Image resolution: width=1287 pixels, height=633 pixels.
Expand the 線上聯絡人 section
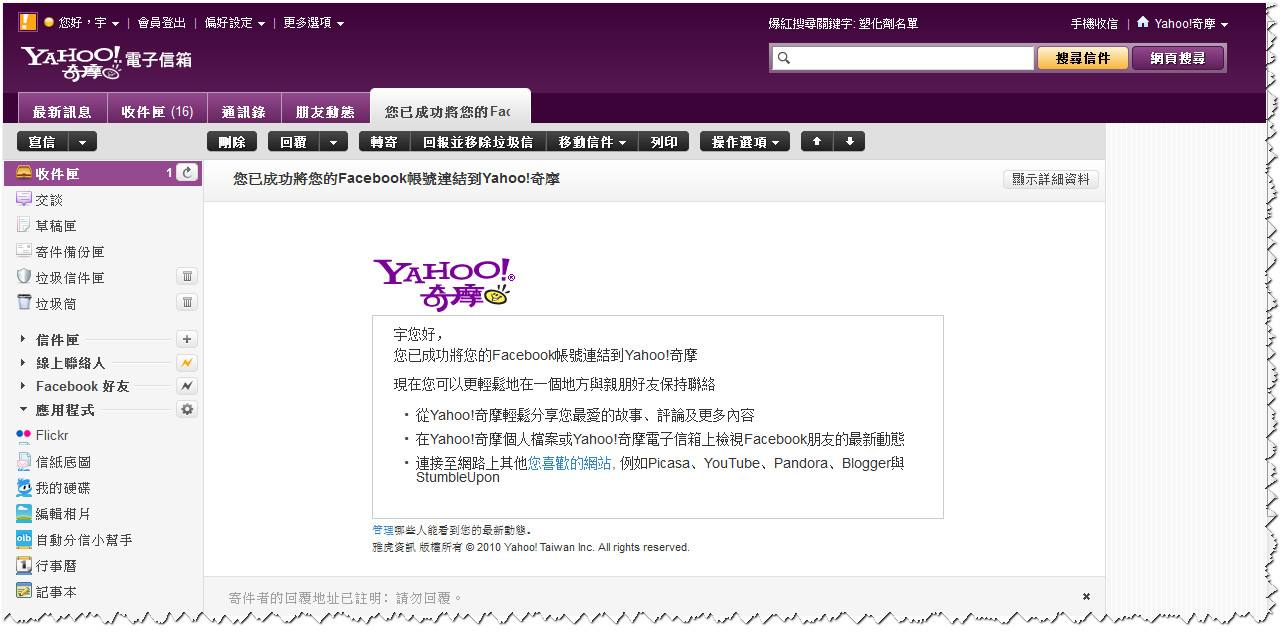point(24,363)
